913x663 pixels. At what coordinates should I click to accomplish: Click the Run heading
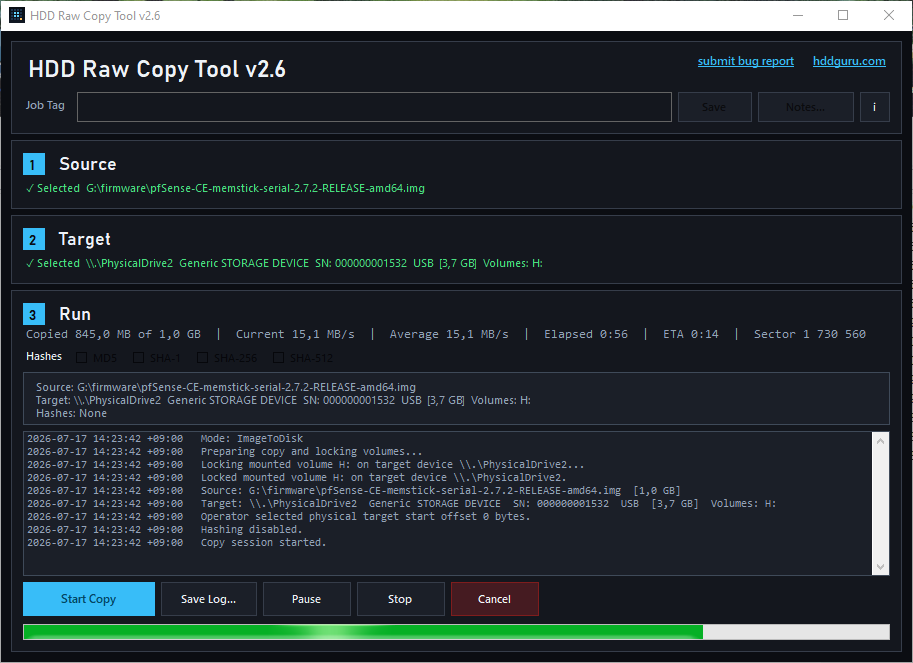(x=75, y=314)
